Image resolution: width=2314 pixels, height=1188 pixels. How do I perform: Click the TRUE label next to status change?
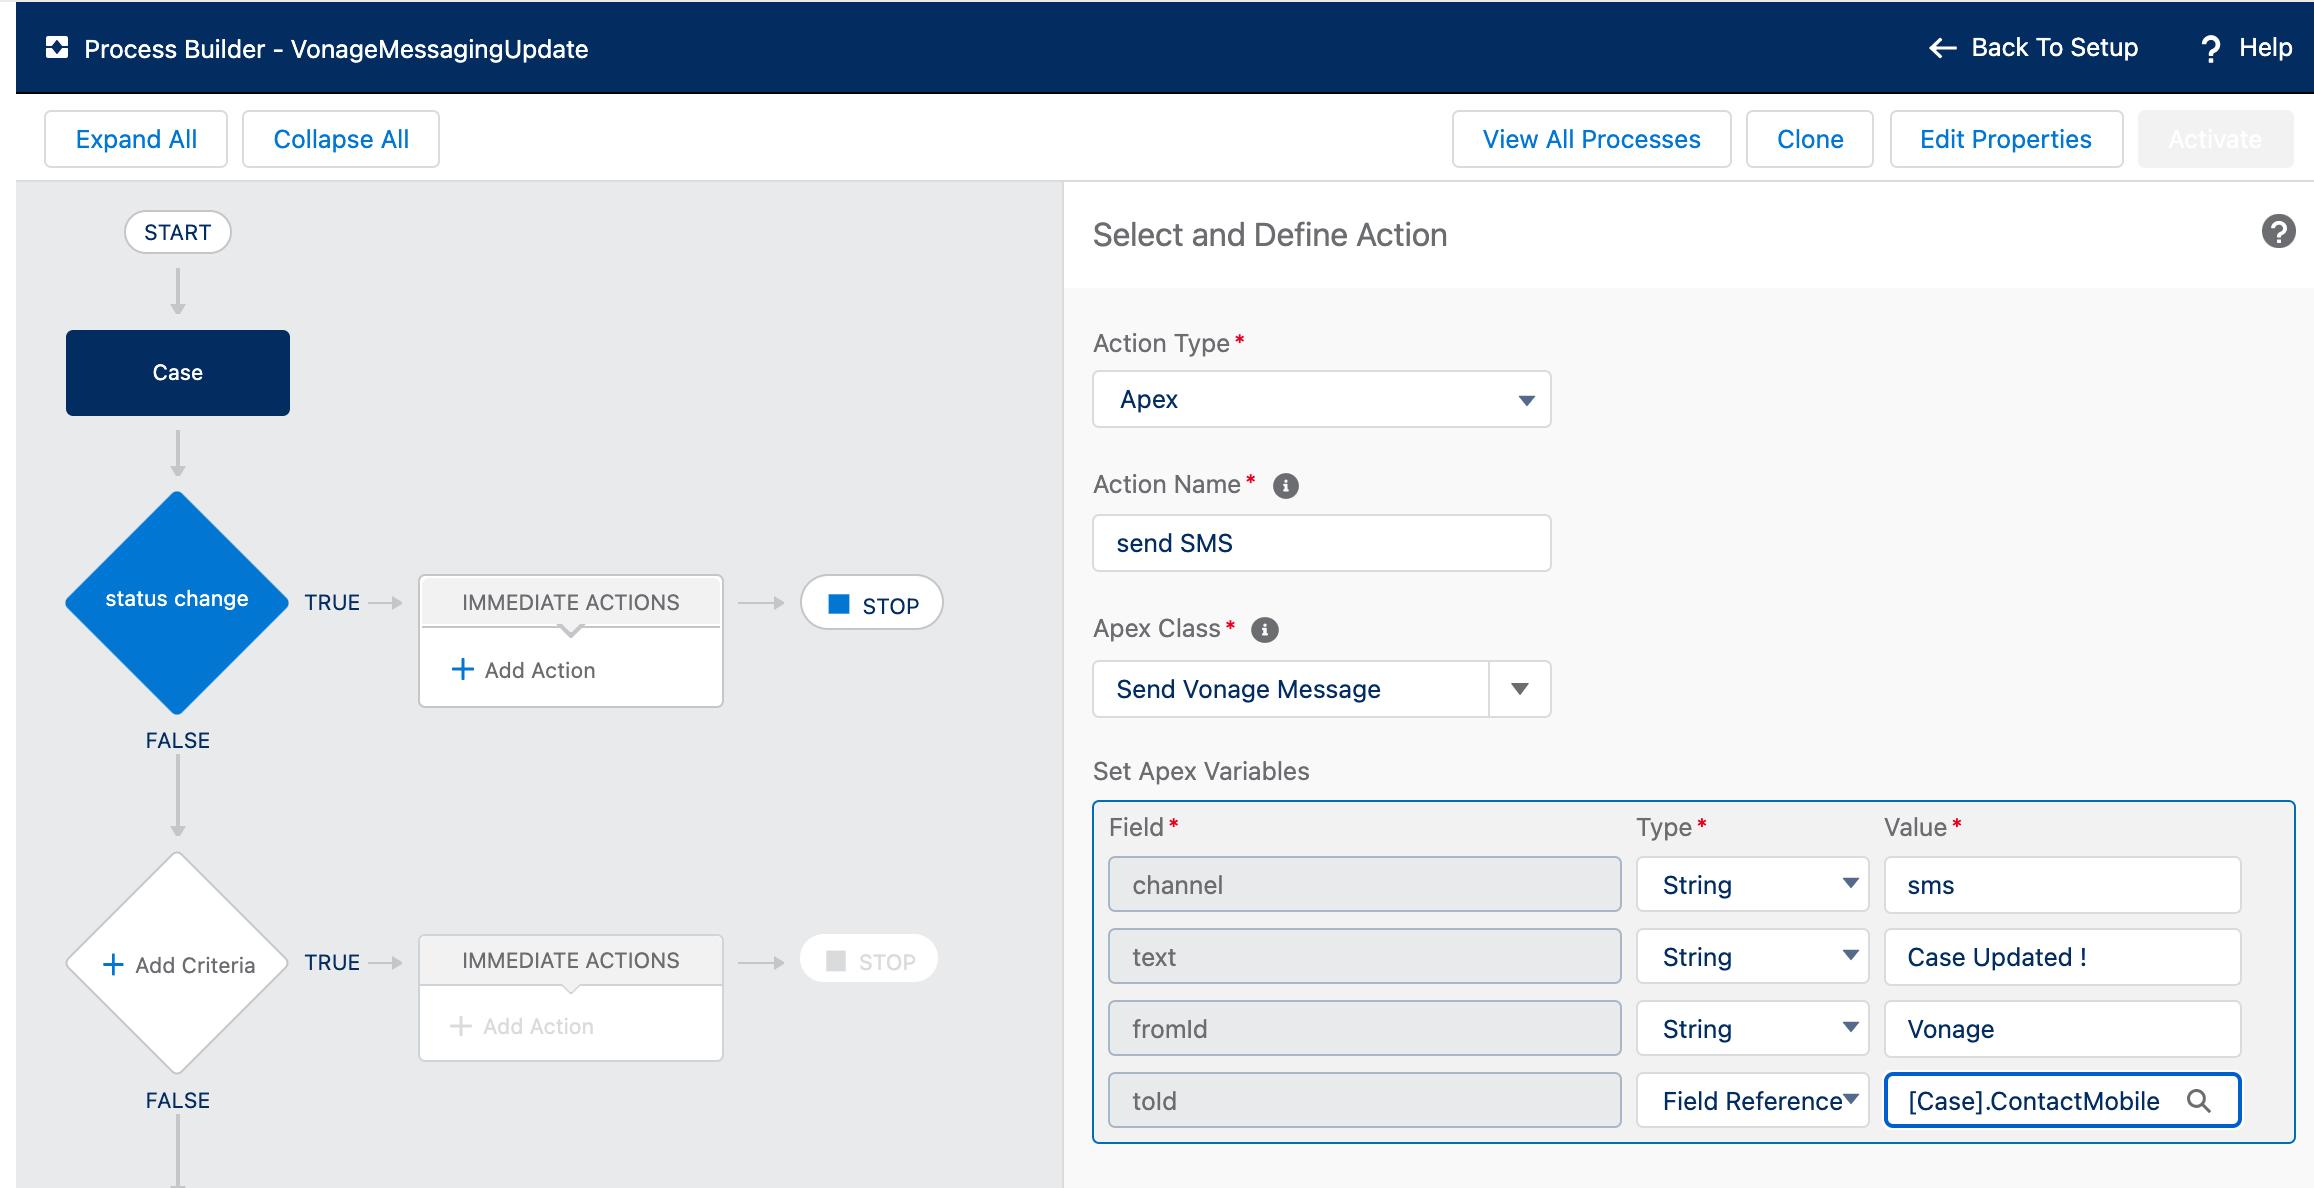pyautogui.click(x=332, y=602)
